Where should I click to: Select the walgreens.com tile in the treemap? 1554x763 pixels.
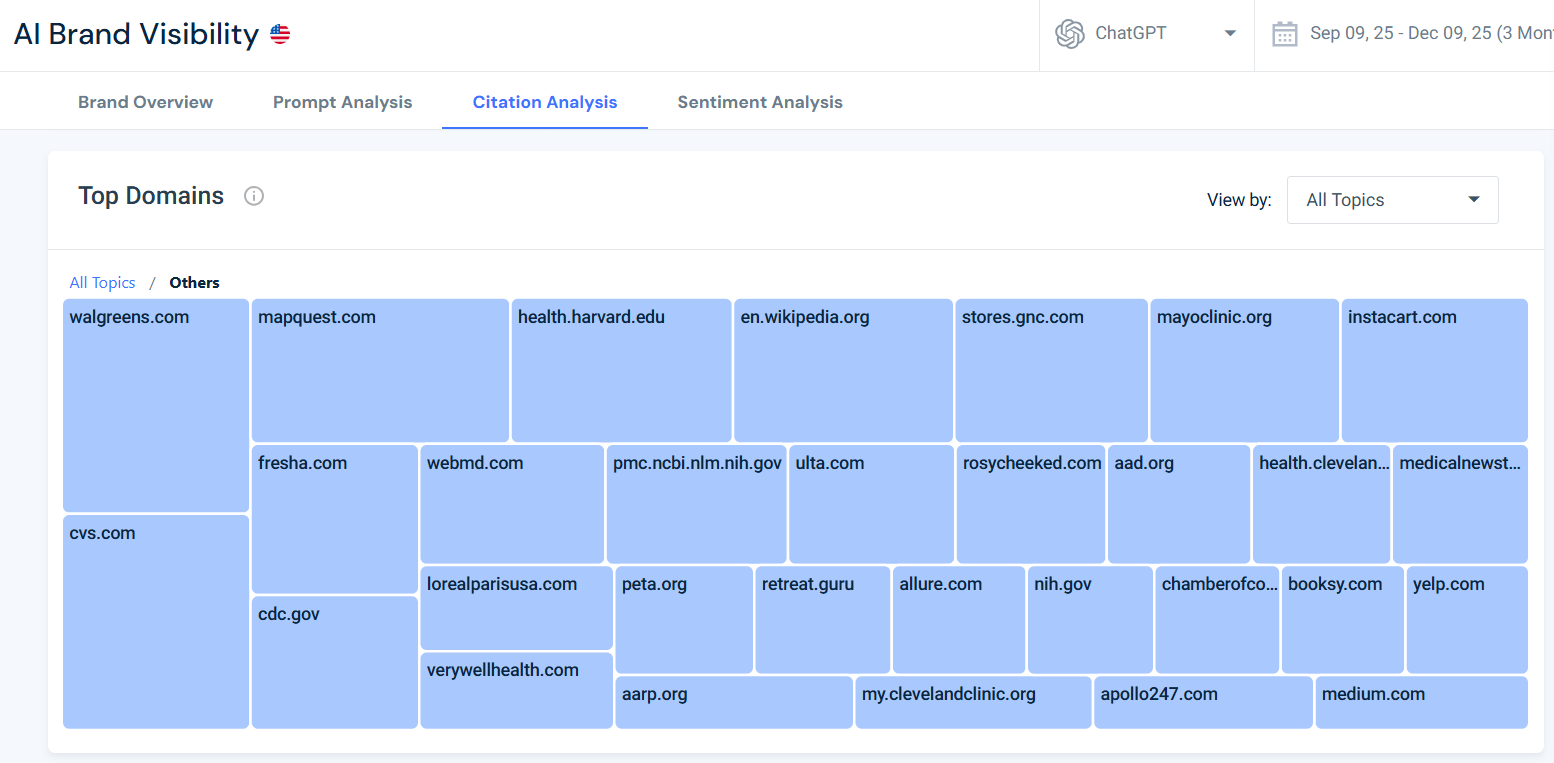click(x=155, y=405)
